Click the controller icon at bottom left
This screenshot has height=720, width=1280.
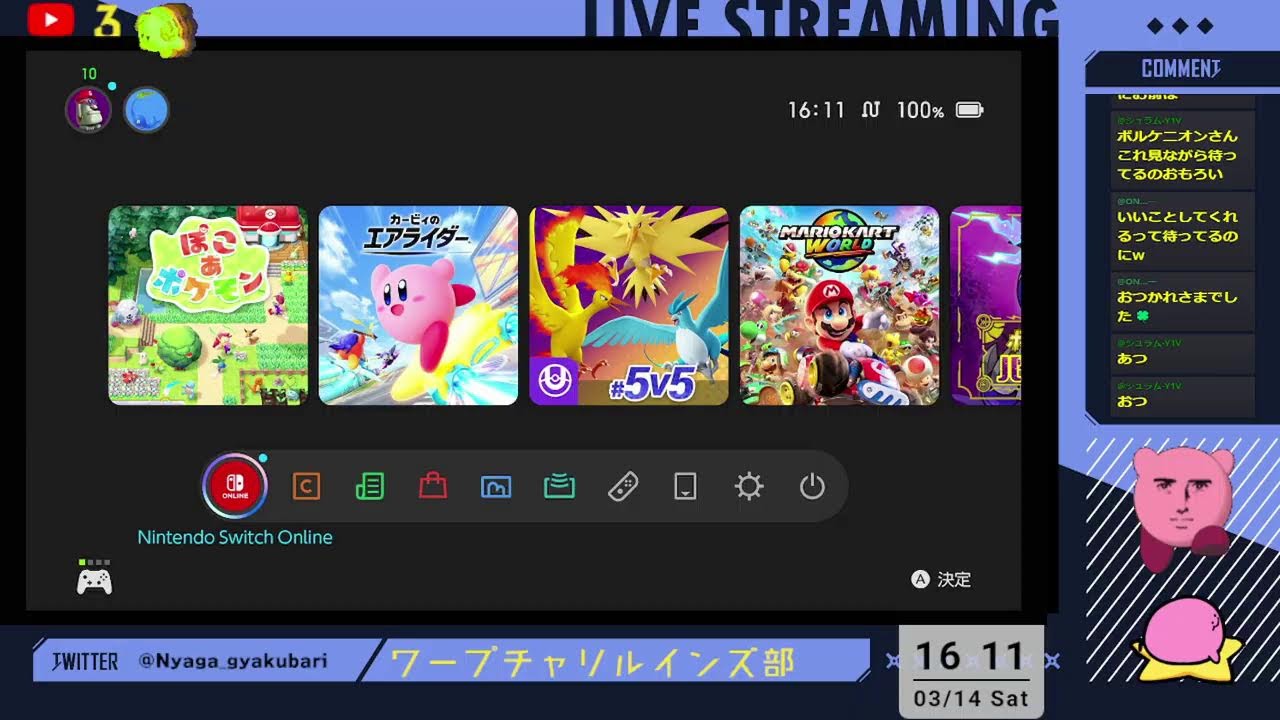(95, 580)
